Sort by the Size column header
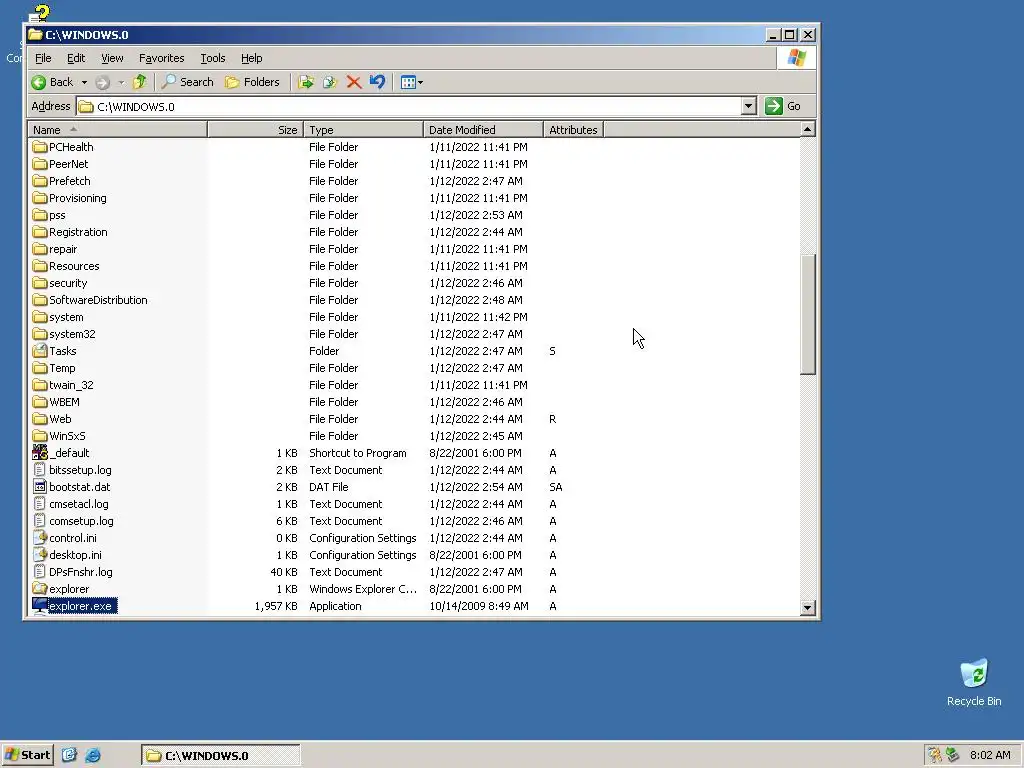1024x768 pixels. (x=255, y=130)
